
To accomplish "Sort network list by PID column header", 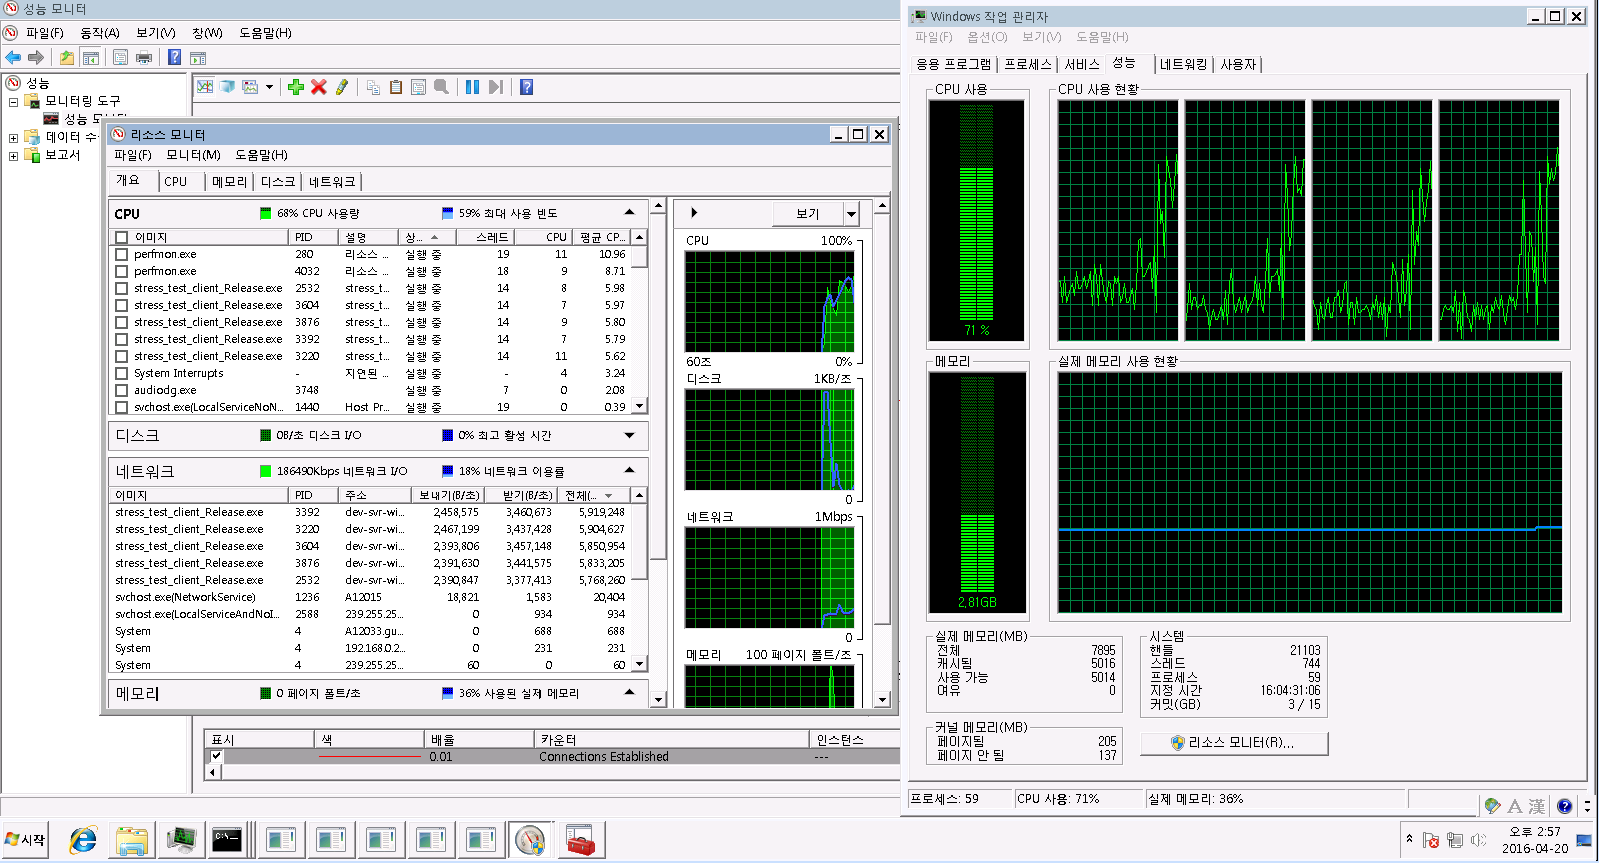I will point(313,495).
